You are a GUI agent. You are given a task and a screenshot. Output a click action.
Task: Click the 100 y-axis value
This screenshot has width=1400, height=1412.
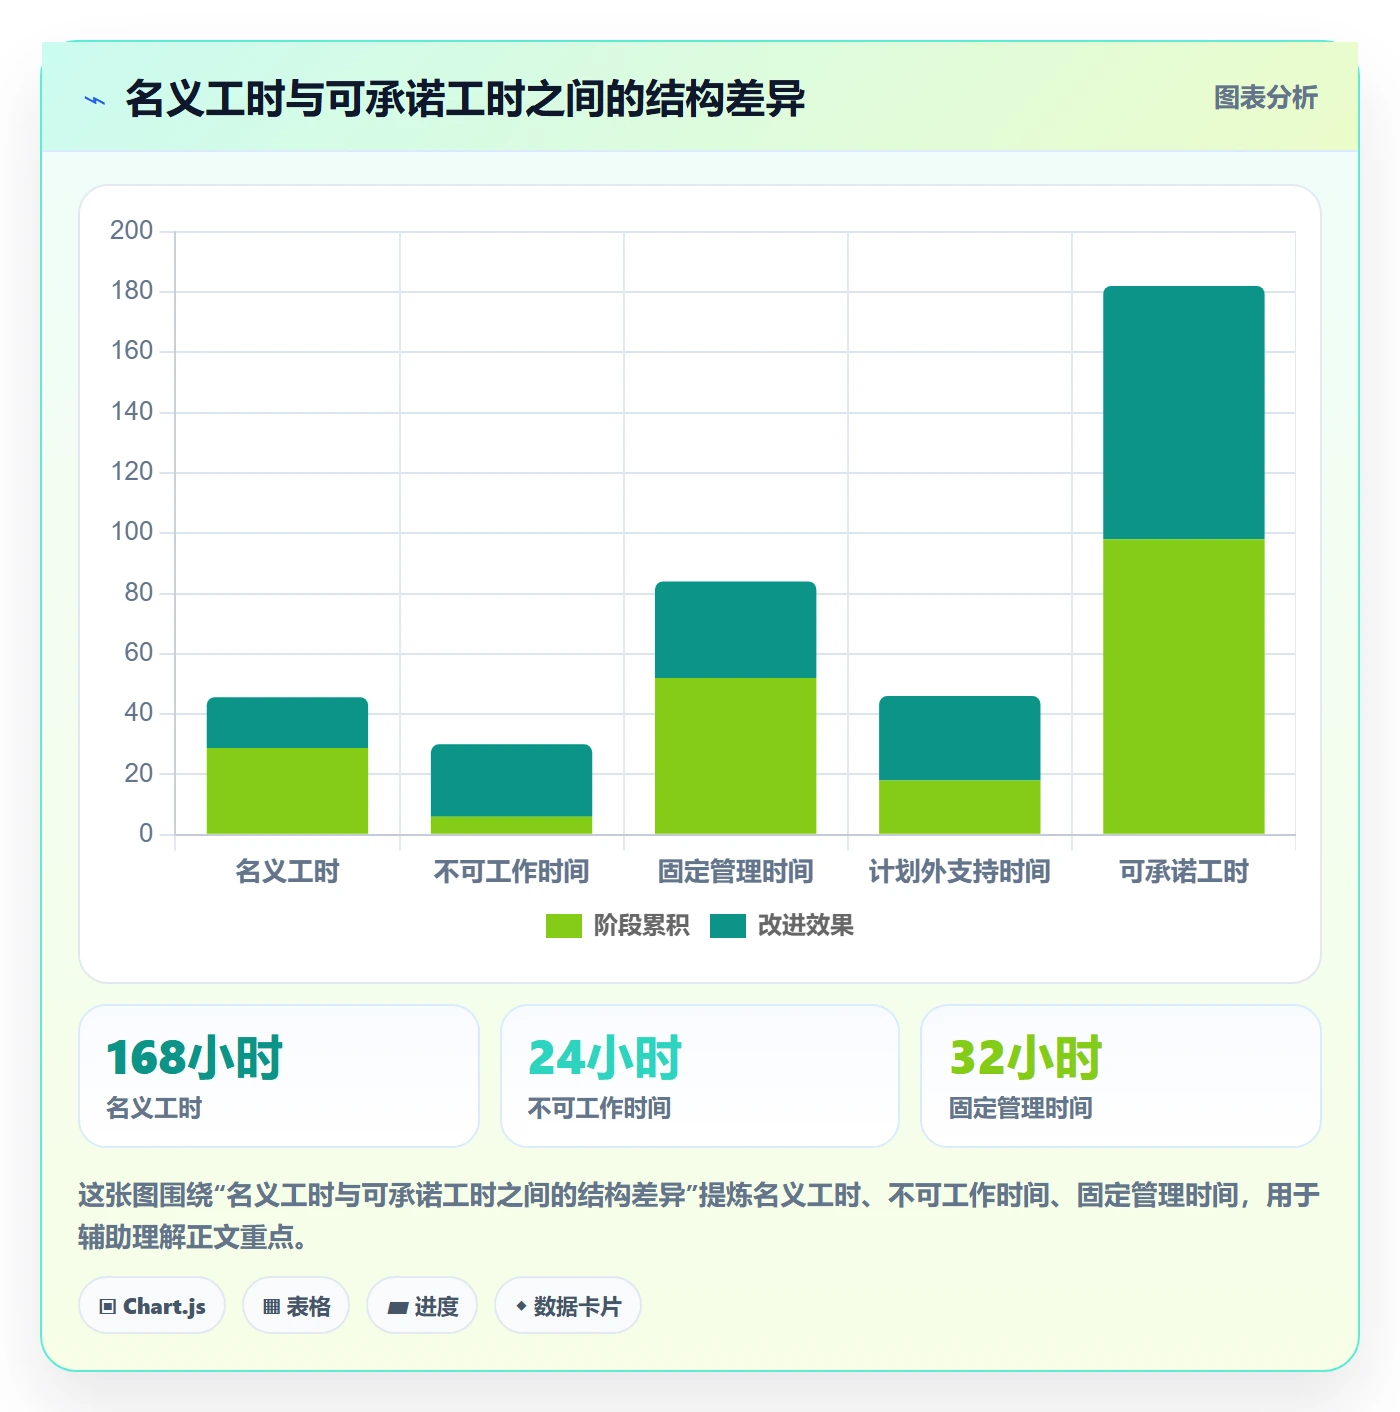[131, 532]
